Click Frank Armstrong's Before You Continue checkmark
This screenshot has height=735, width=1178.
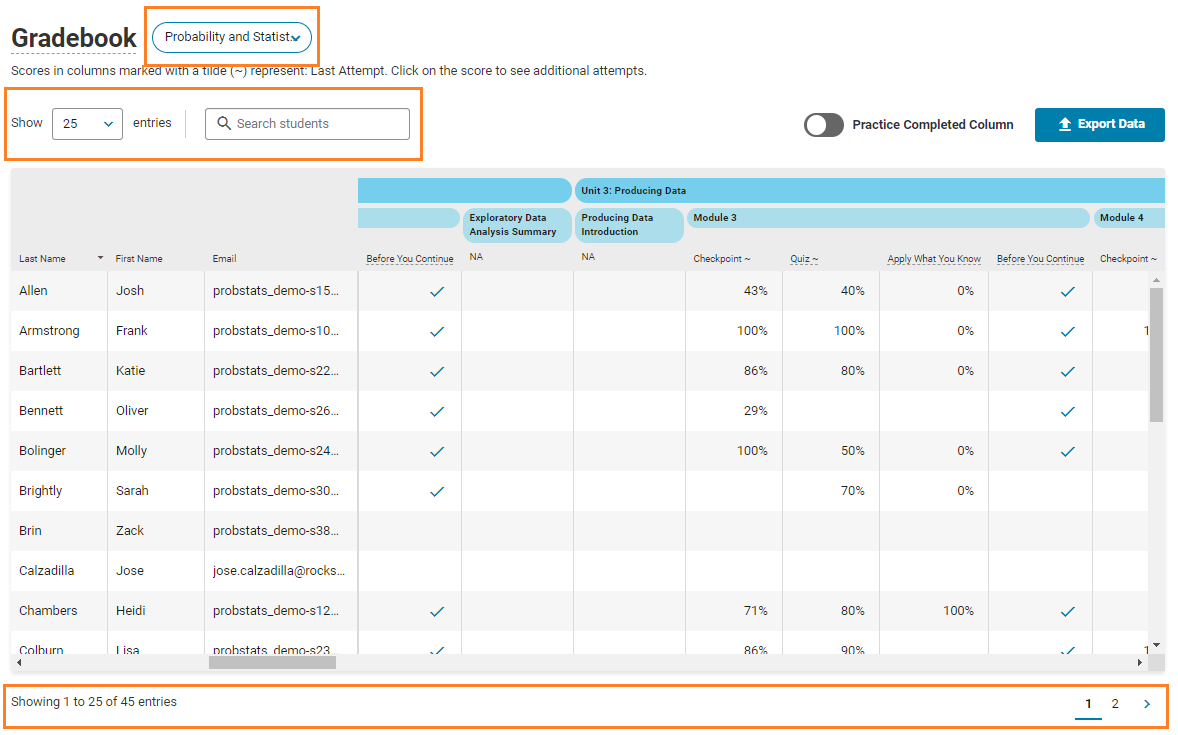436,331
